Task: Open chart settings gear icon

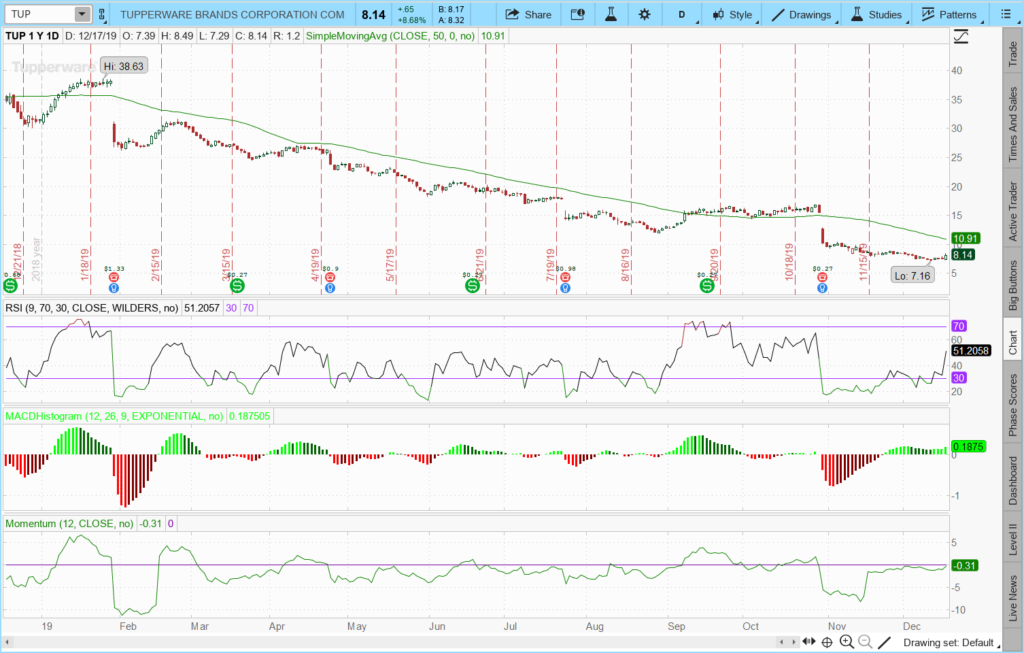Action: (x=643, y=15)
